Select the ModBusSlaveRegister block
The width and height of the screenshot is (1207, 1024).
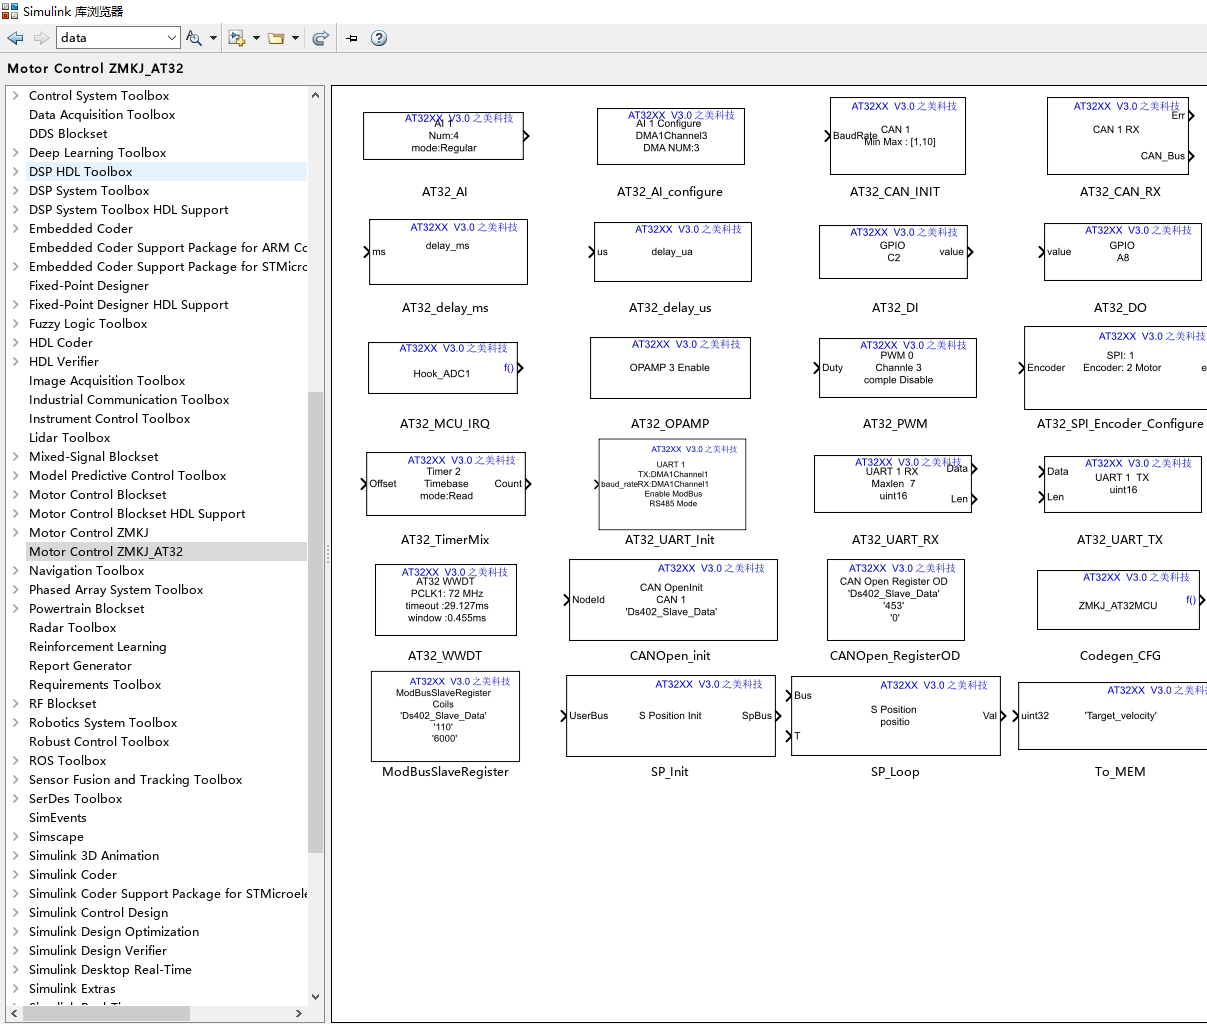tap(445, 716)
